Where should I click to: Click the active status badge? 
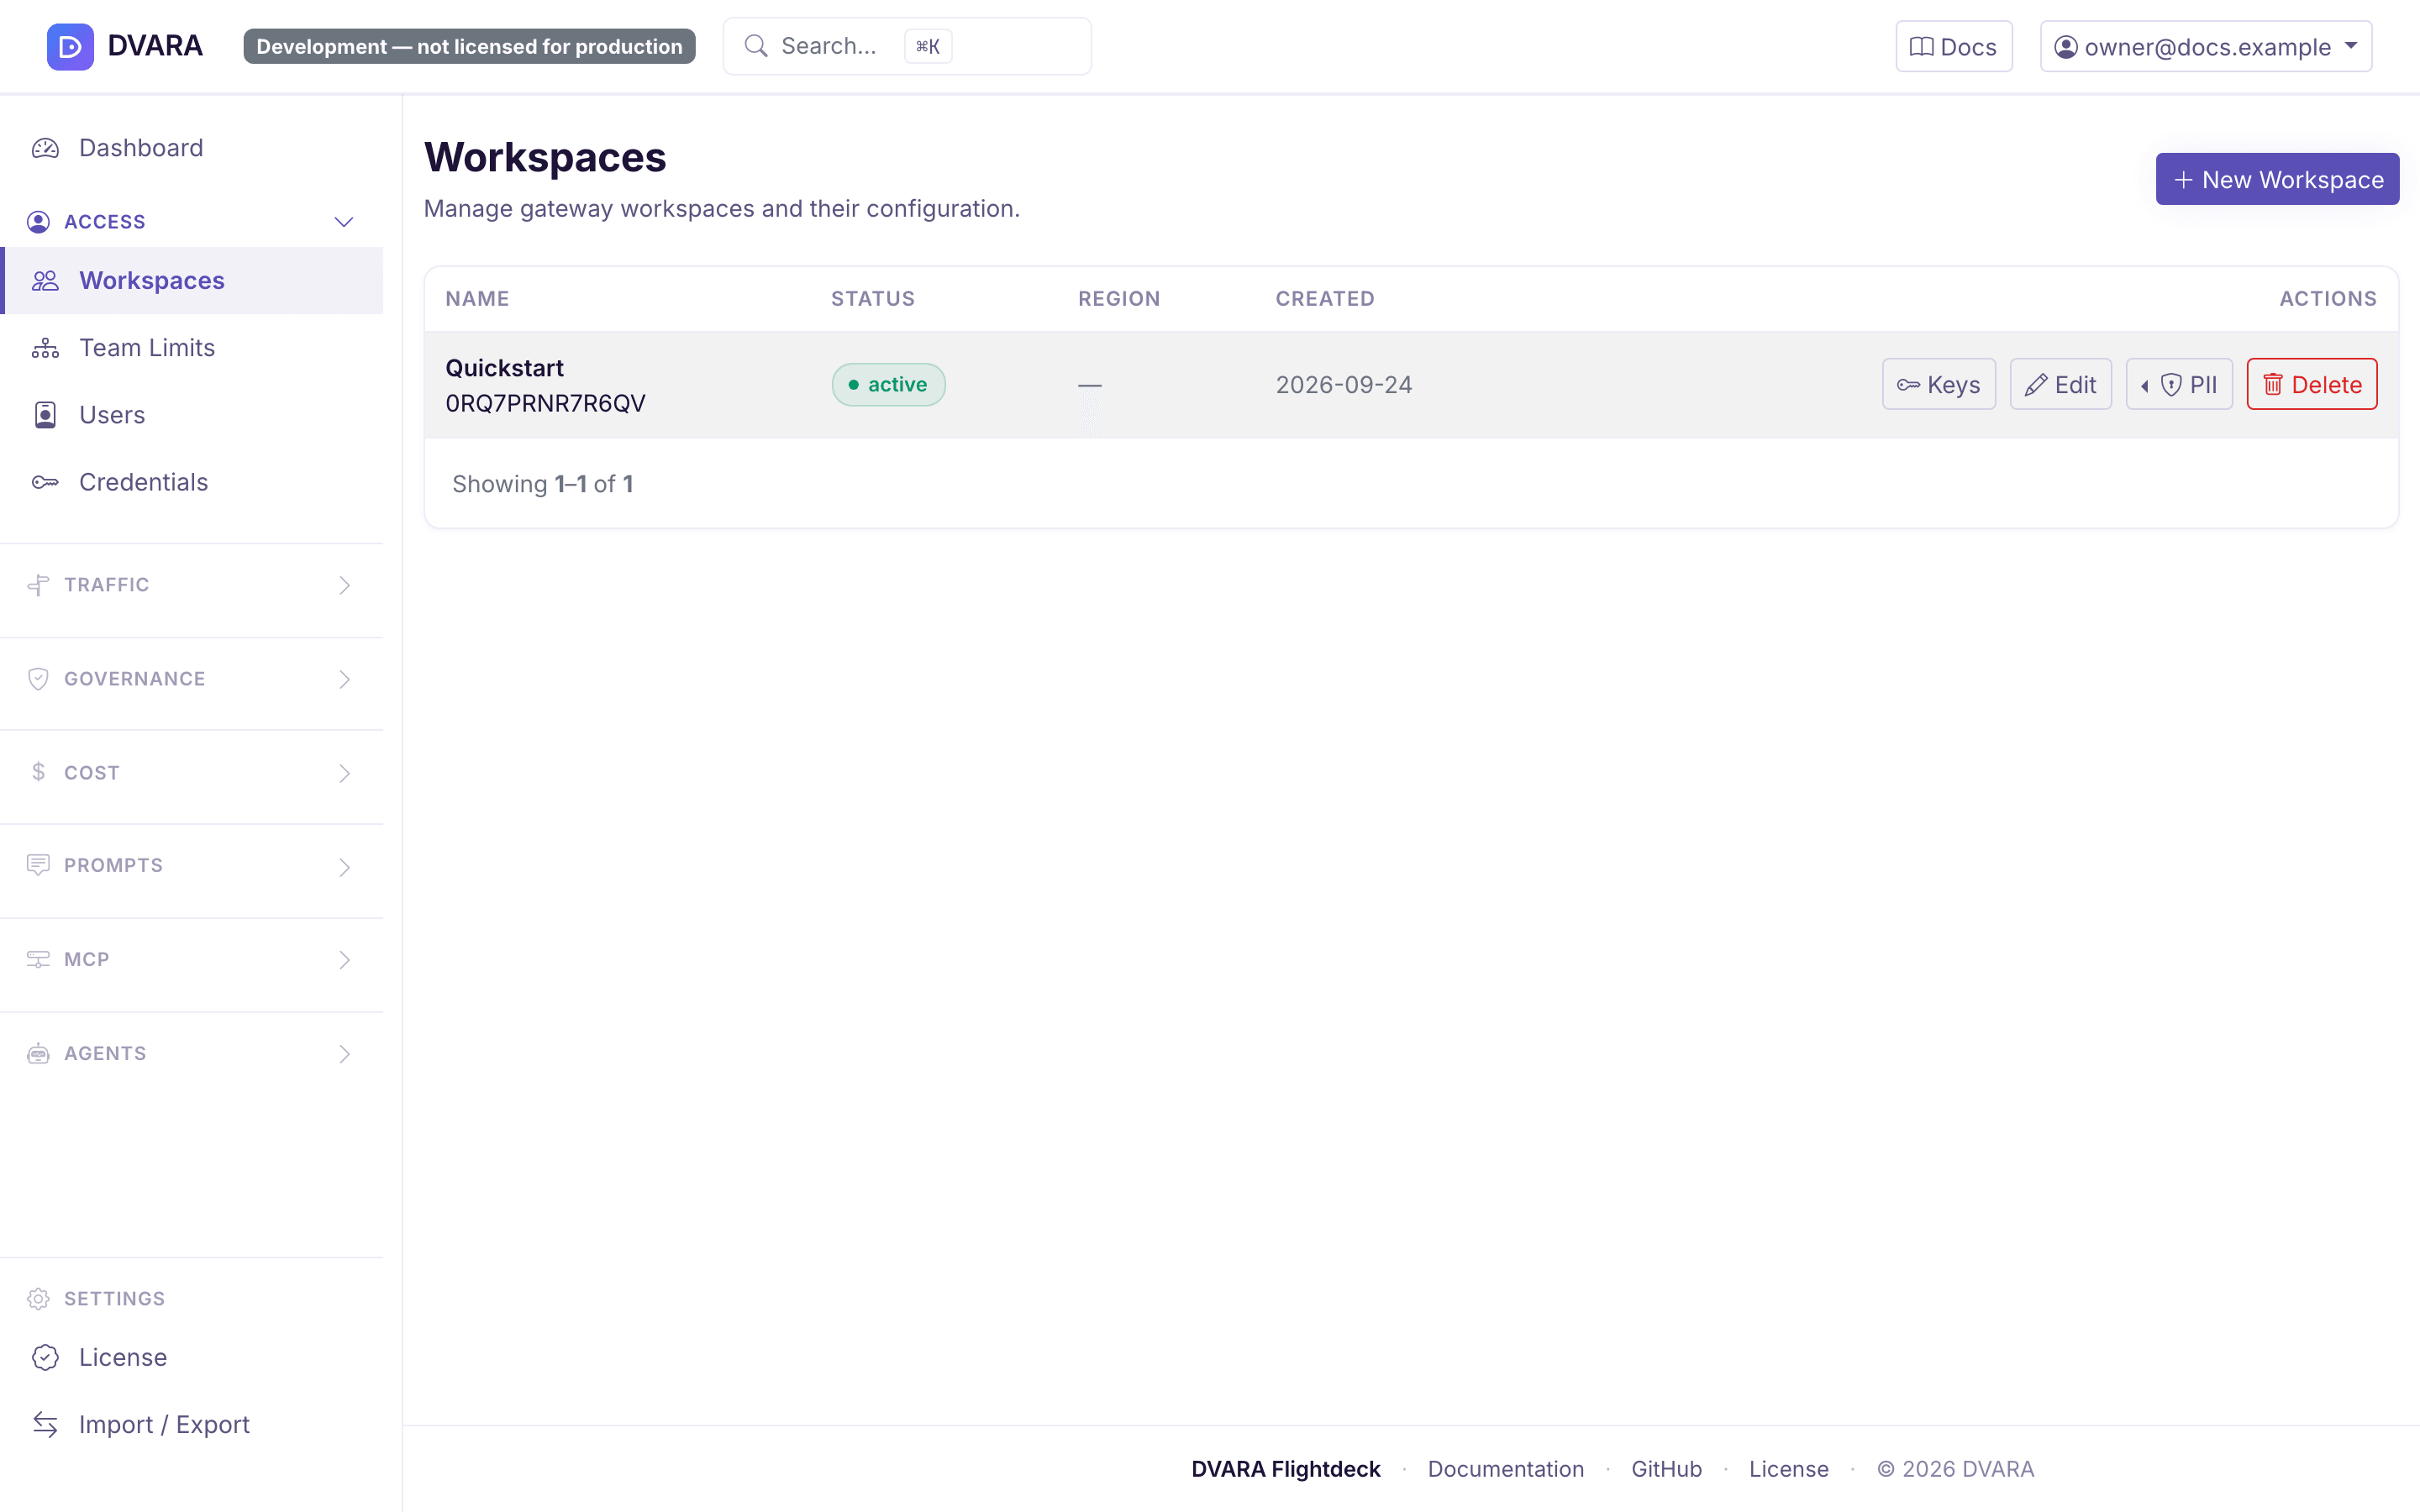[x=888, y=384]
